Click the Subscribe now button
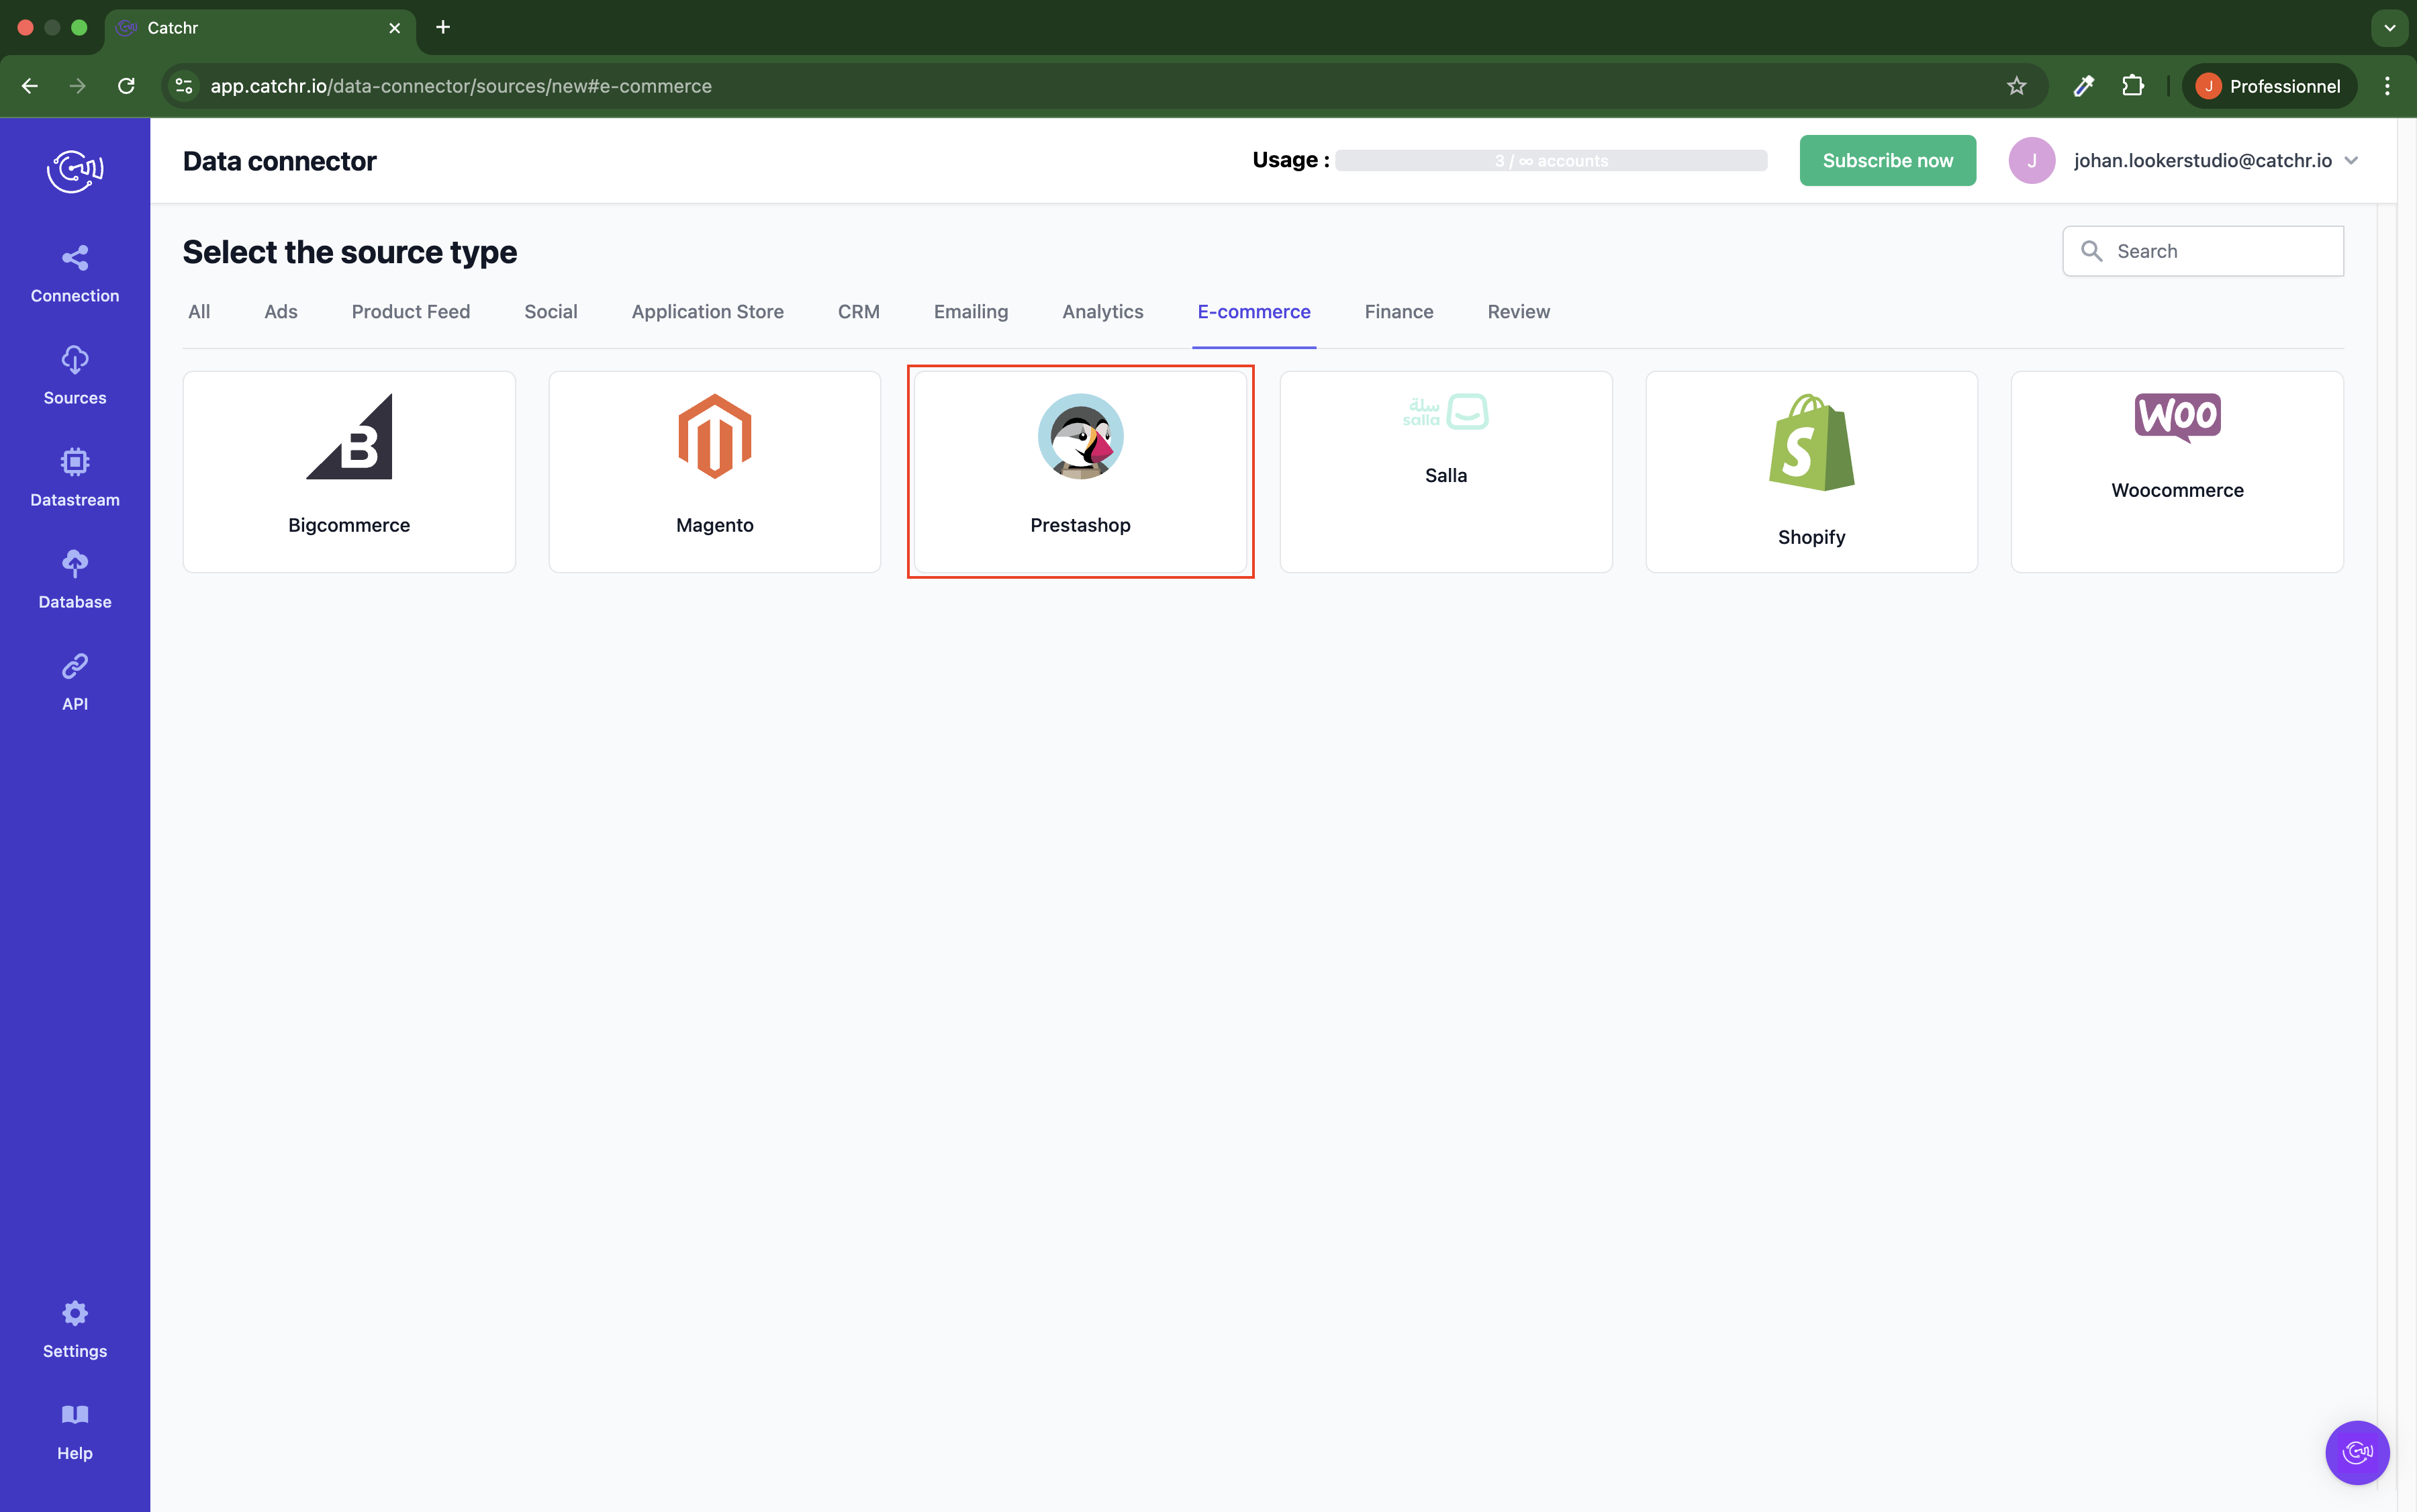 click(x=1887, y=160)
